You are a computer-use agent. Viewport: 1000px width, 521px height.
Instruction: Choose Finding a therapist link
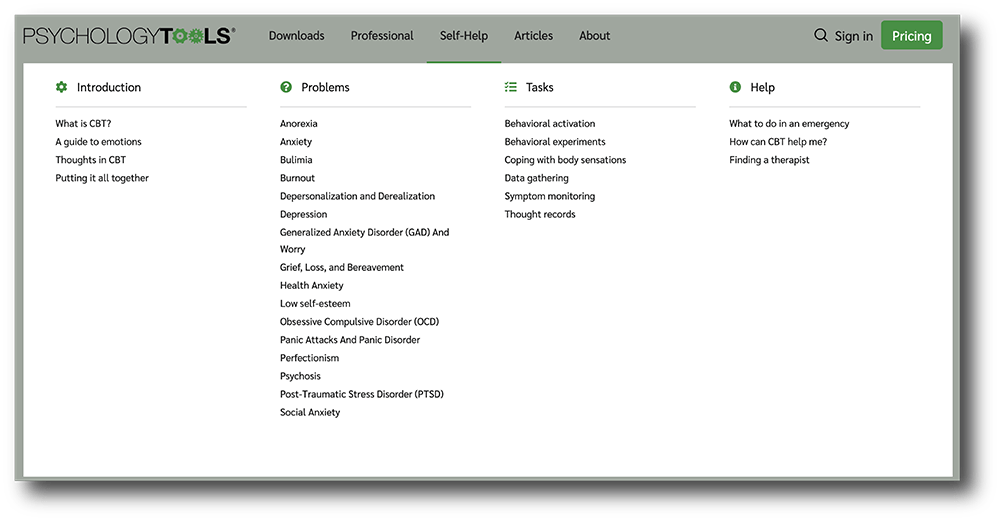coord(769,160)
